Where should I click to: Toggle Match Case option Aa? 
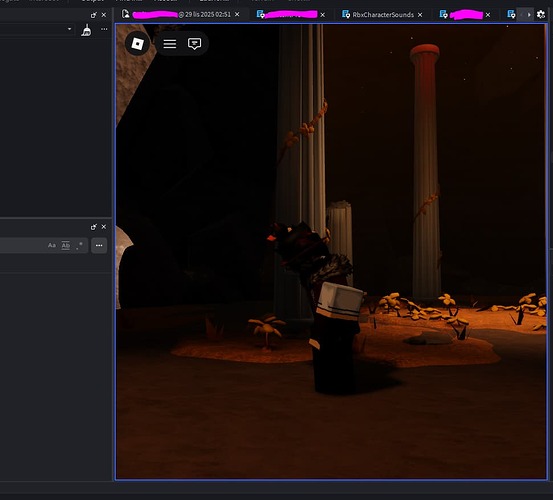pyautogui.click(x=51, y=245)
